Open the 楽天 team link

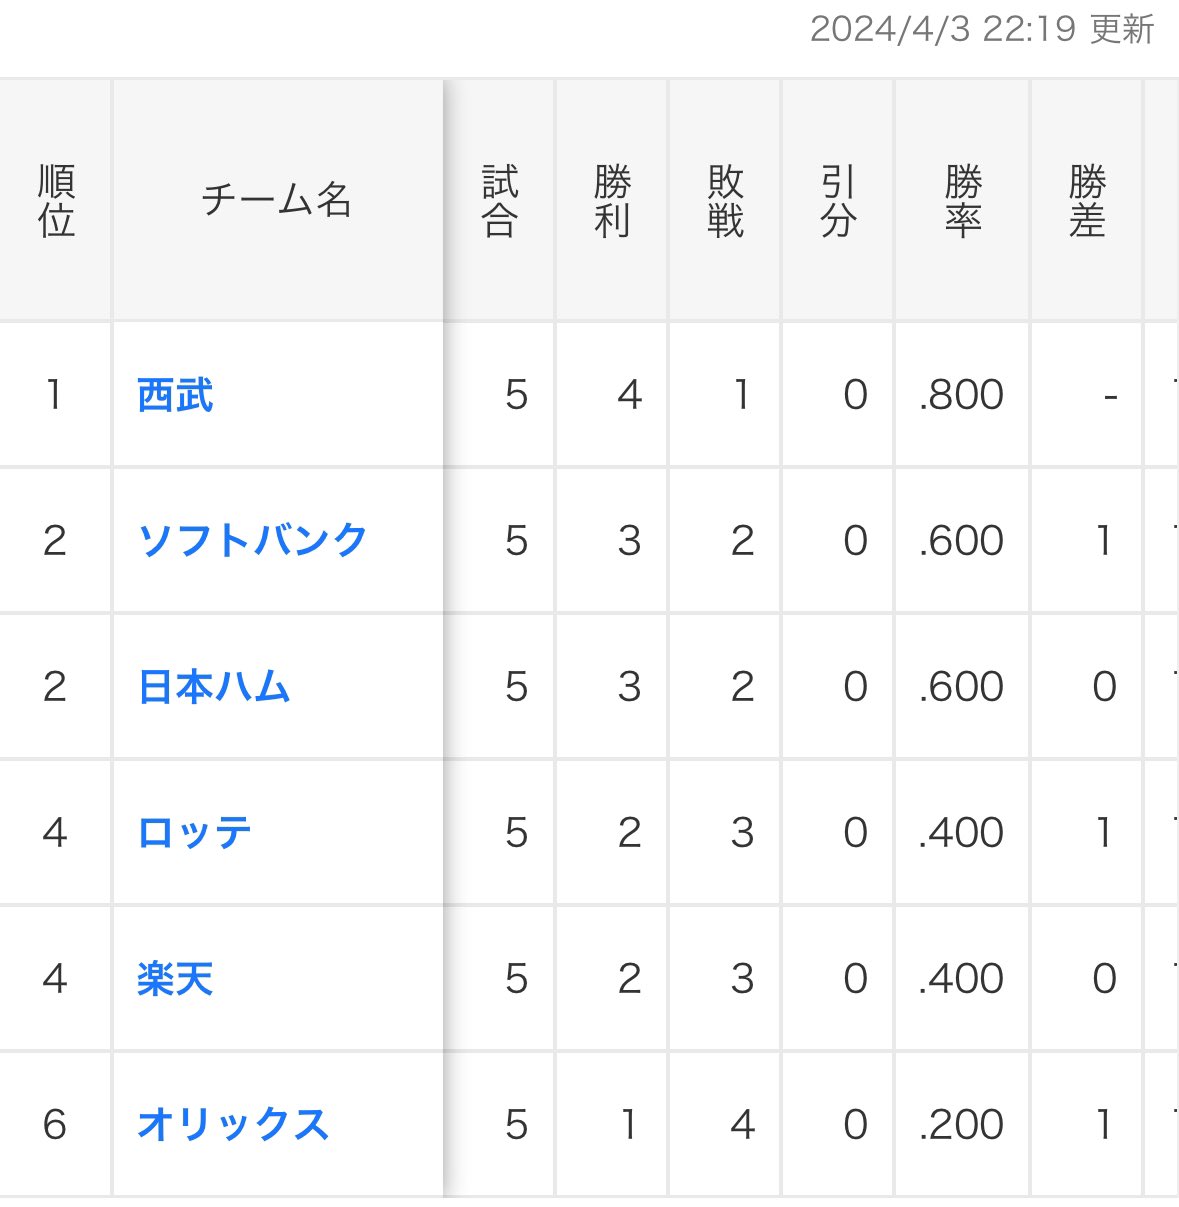click(175, 979)
